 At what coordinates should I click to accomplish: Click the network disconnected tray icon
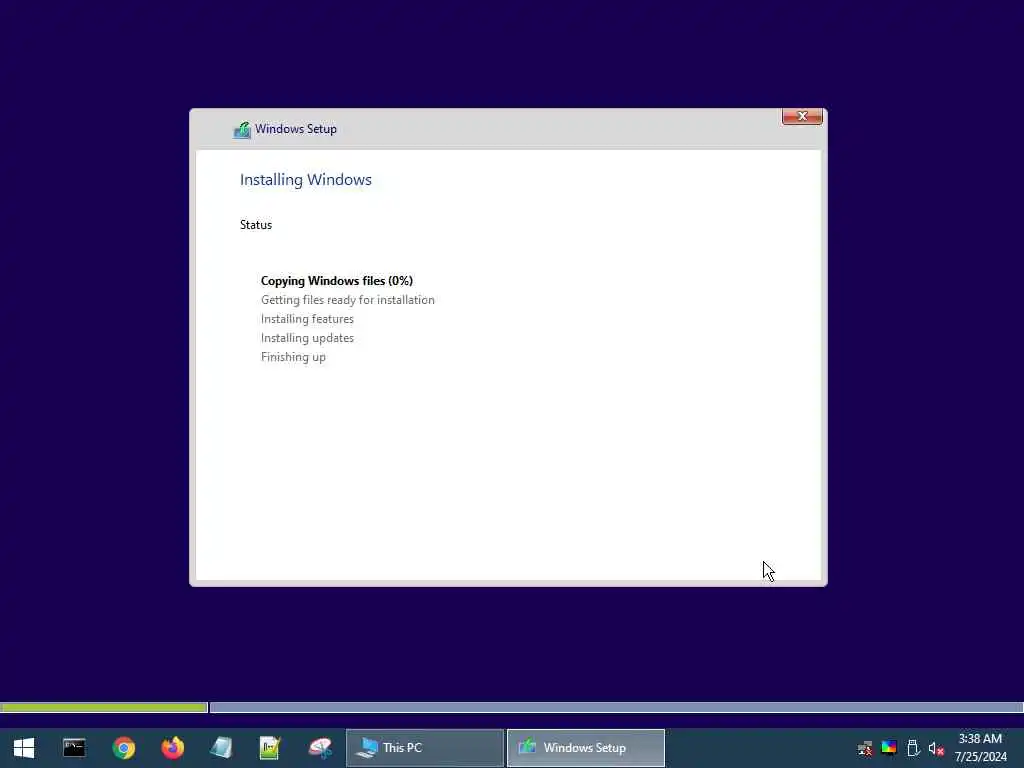pyautogui.click(x=865, y=748)
